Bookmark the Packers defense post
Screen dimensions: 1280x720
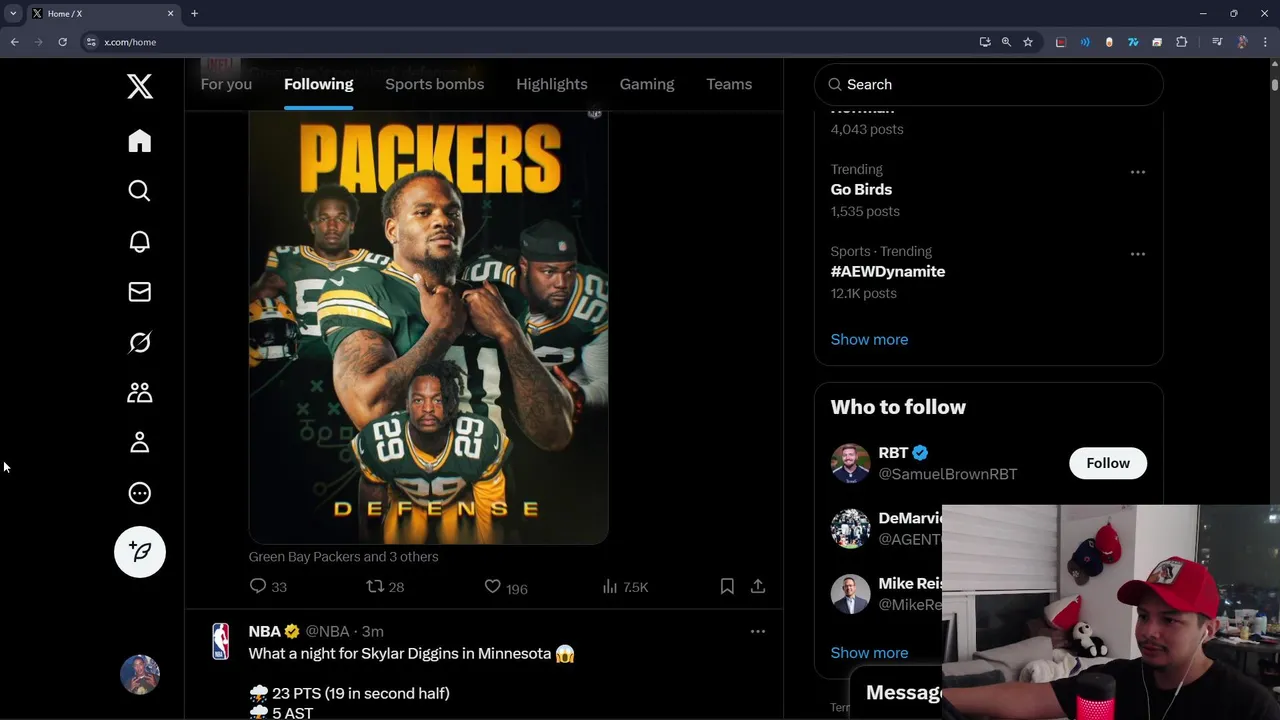[727, 587]
